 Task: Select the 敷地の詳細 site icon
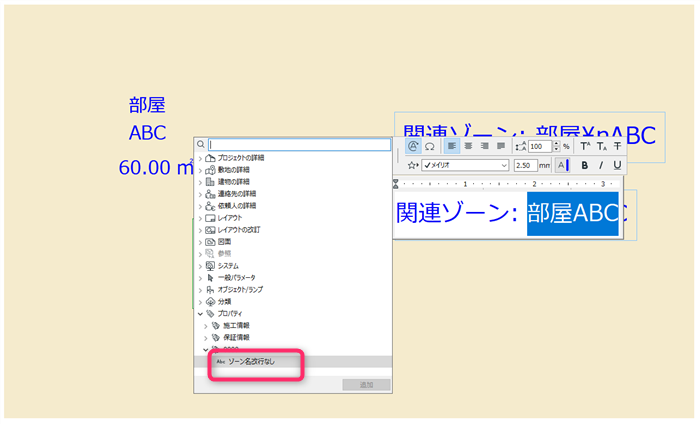click(x=210, y=170)
